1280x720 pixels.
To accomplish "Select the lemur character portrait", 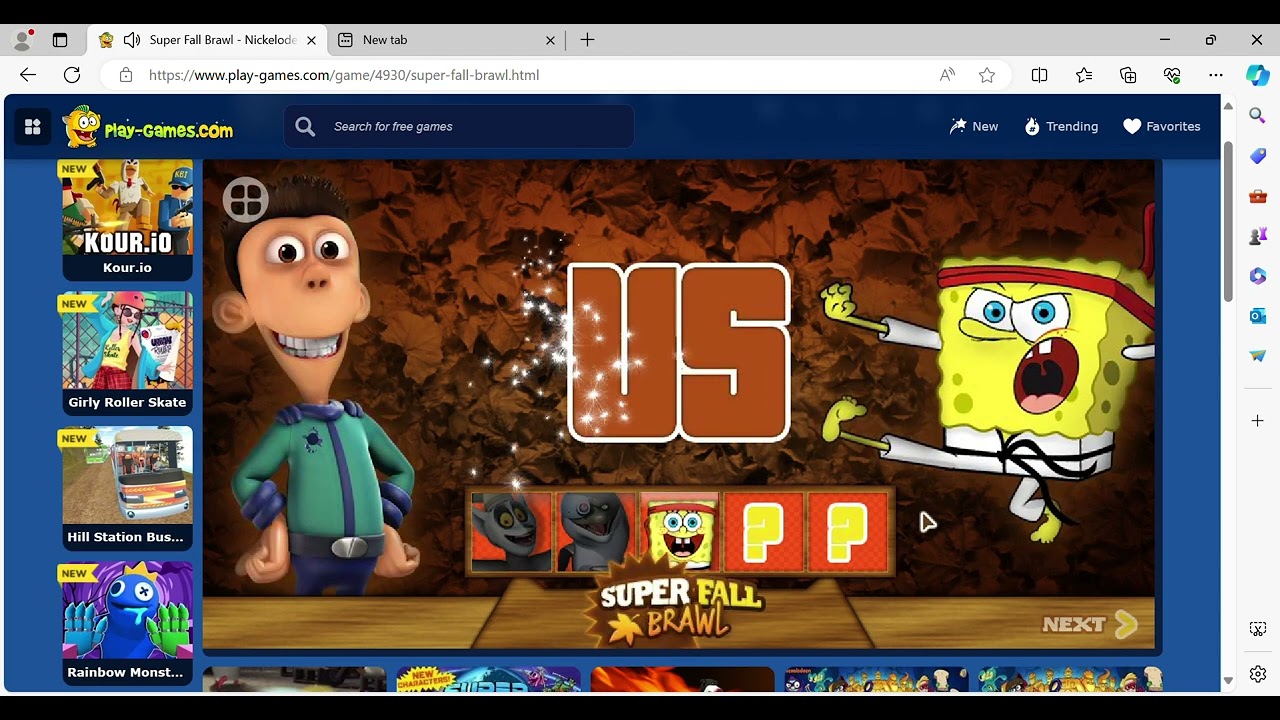I will [x=511, y=532].
